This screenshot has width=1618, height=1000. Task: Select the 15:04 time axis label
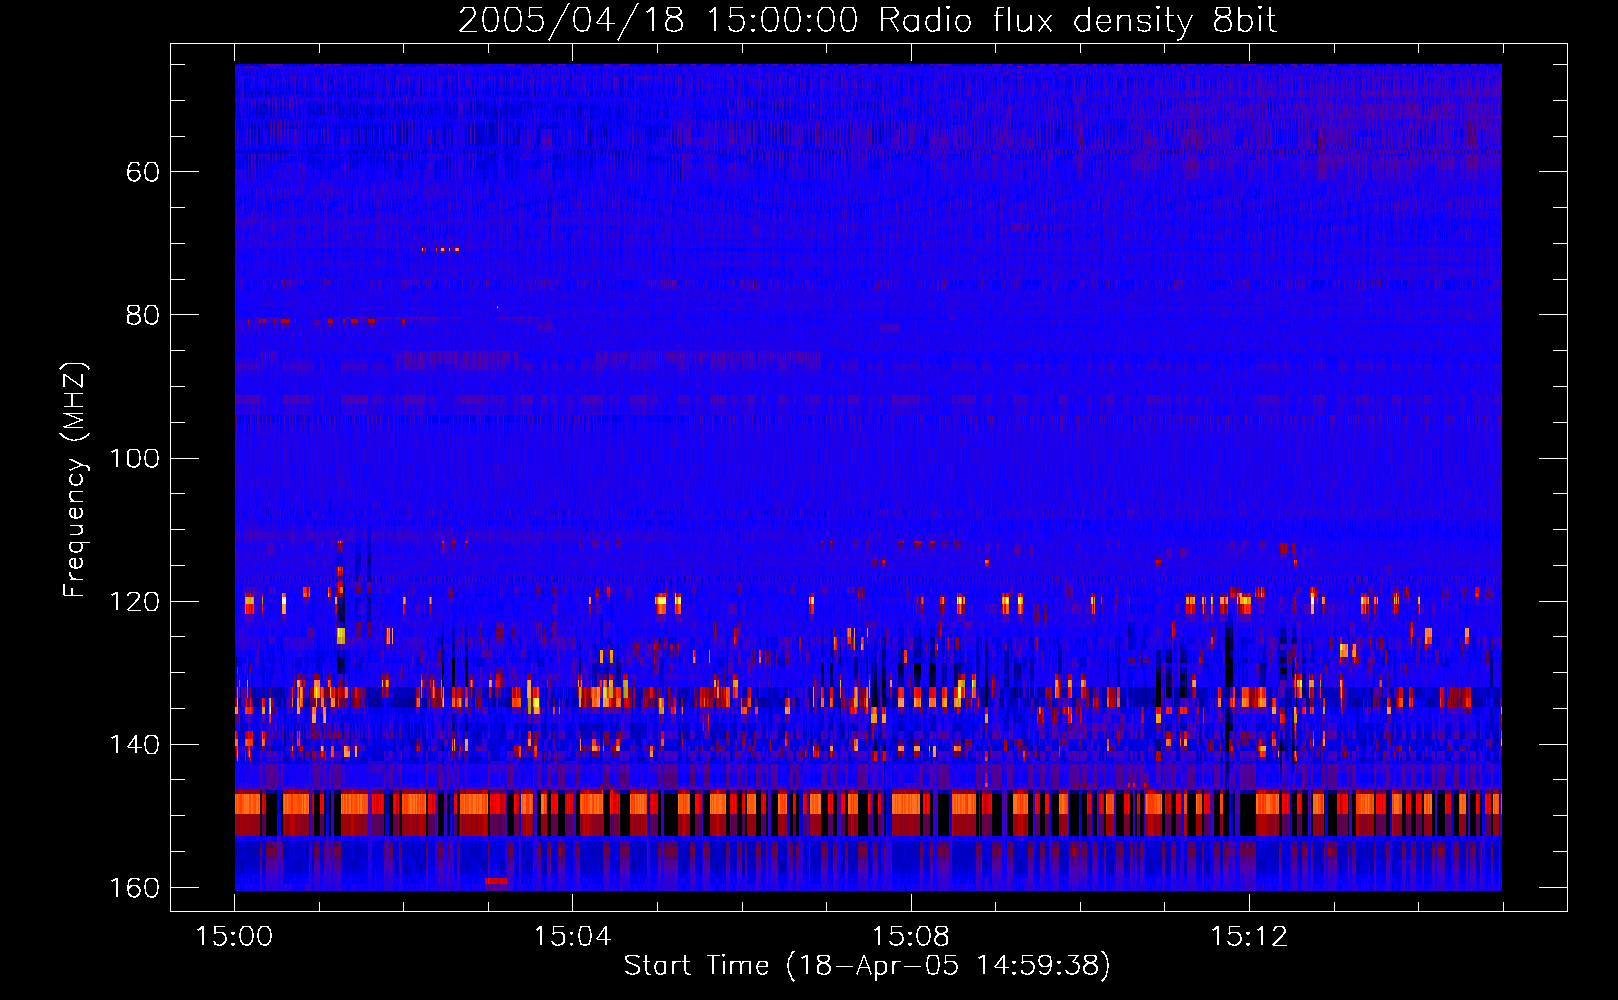572,937
